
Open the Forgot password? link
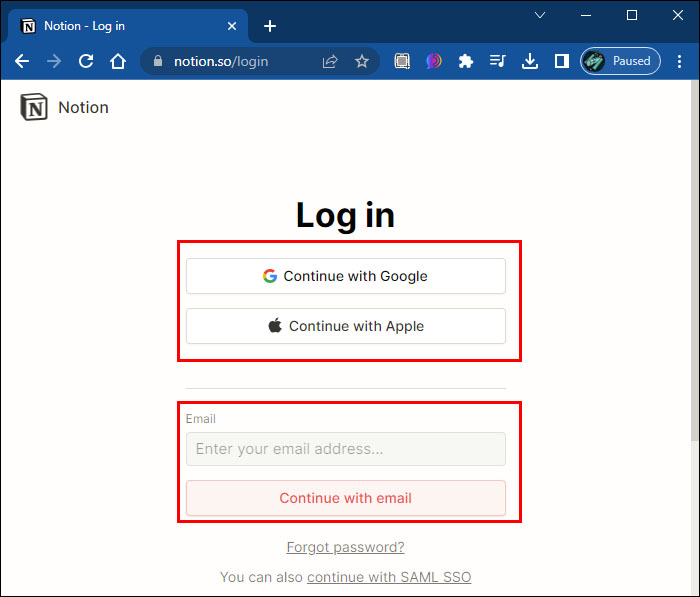point(346,547)
